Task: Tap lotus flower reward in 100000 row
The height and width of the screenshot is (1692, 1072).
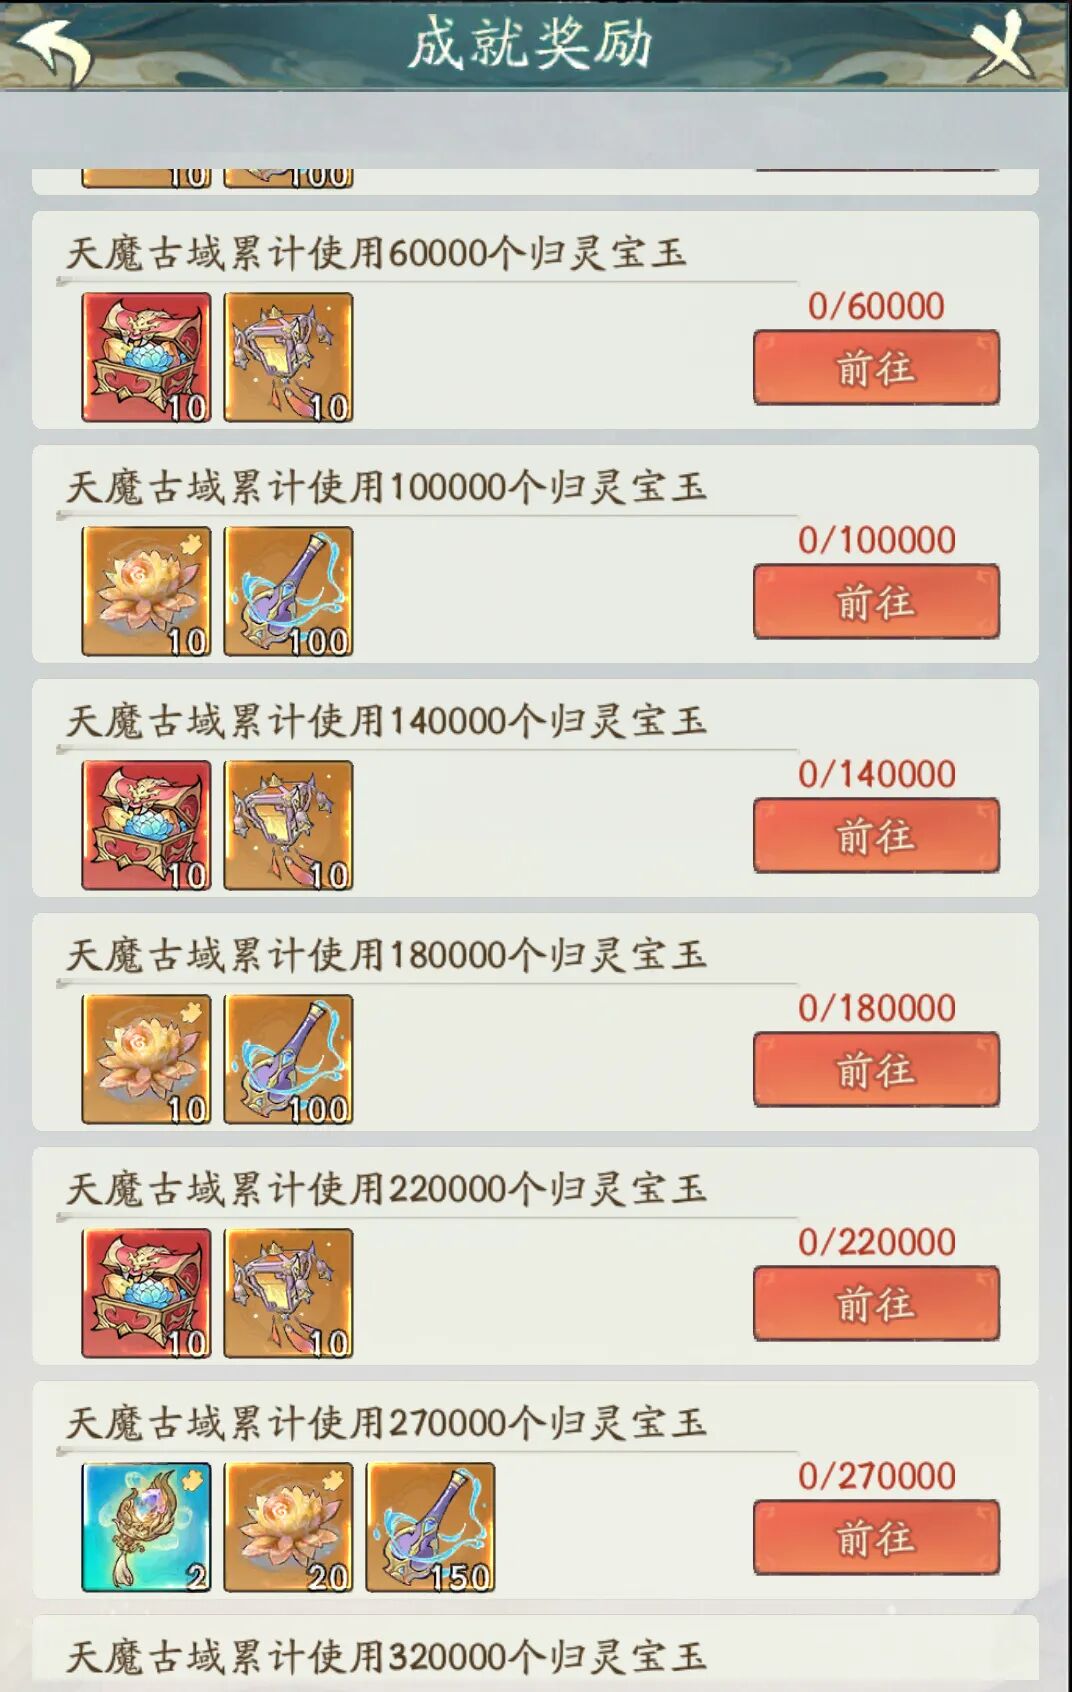Action: point(146,591)
